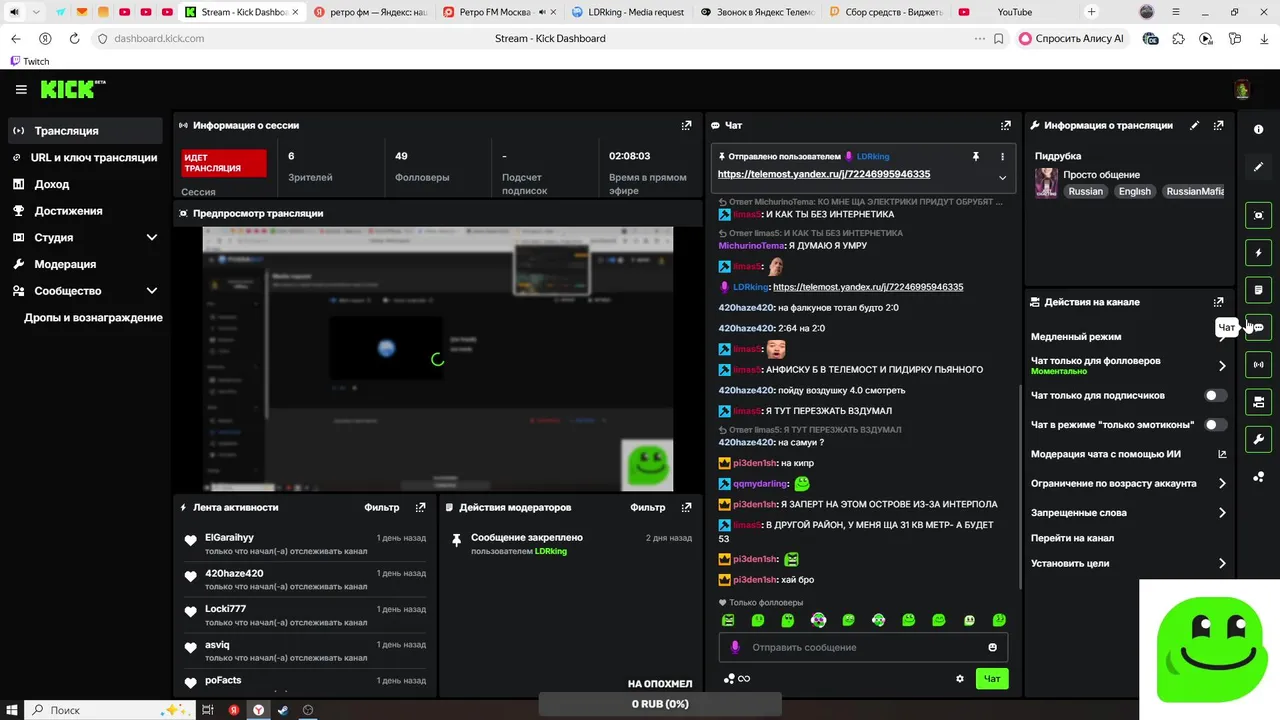Open chat settings with the gear icon
The width and height of the screenshot is (1280, 720).
click(960, 679)
